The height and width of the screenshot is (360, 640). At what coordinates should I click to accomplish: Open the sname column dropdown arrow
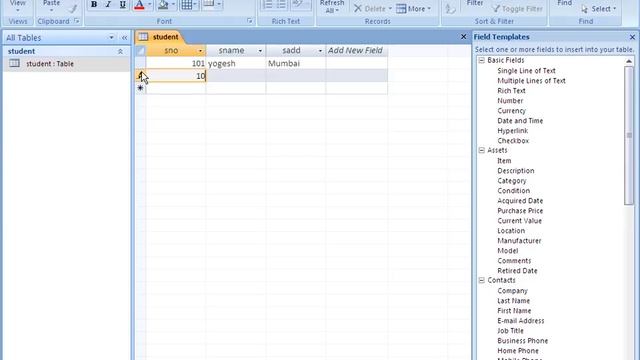260,51
